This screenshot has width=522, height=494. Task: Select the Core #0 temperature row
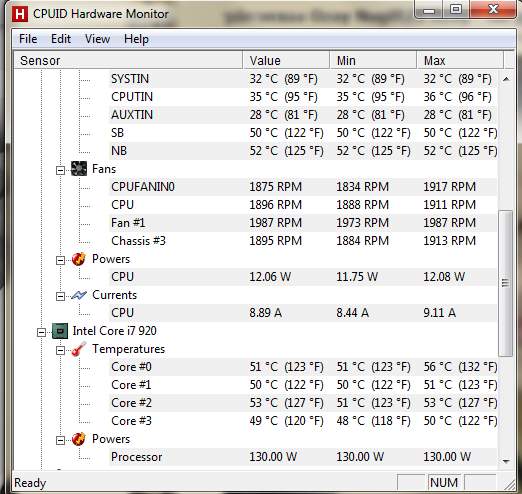pyautogui.click(x=303, y=367)
